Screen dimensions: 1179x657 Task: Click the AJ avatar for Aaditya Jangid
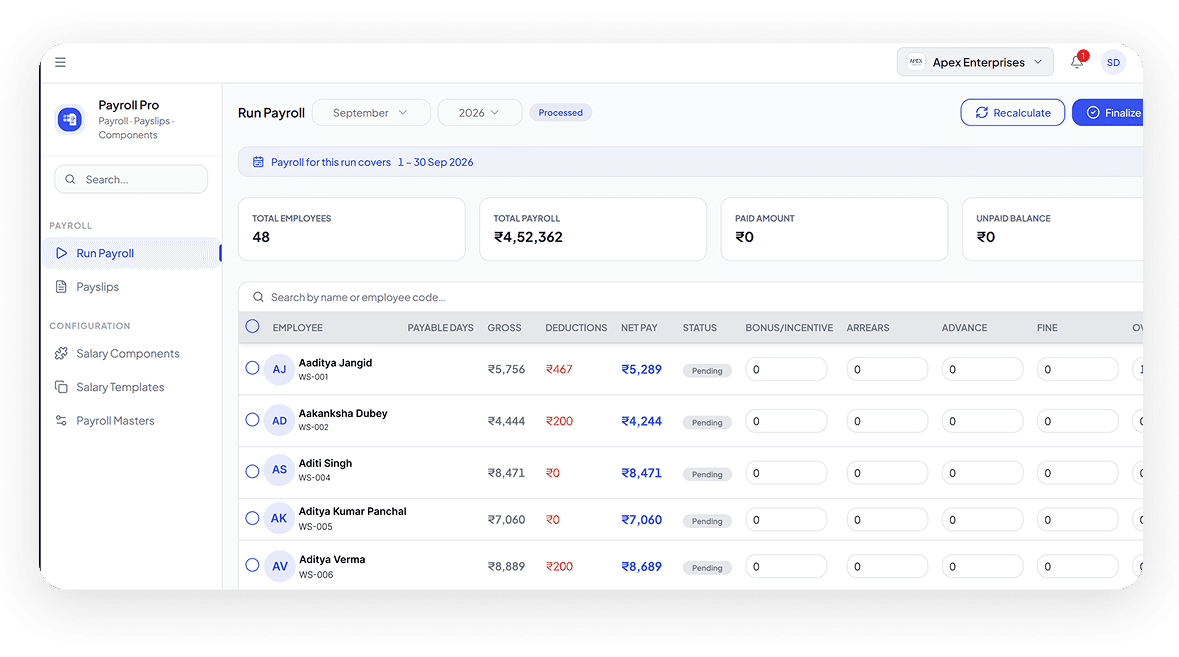pyautogui.click(x=279, y=369)
